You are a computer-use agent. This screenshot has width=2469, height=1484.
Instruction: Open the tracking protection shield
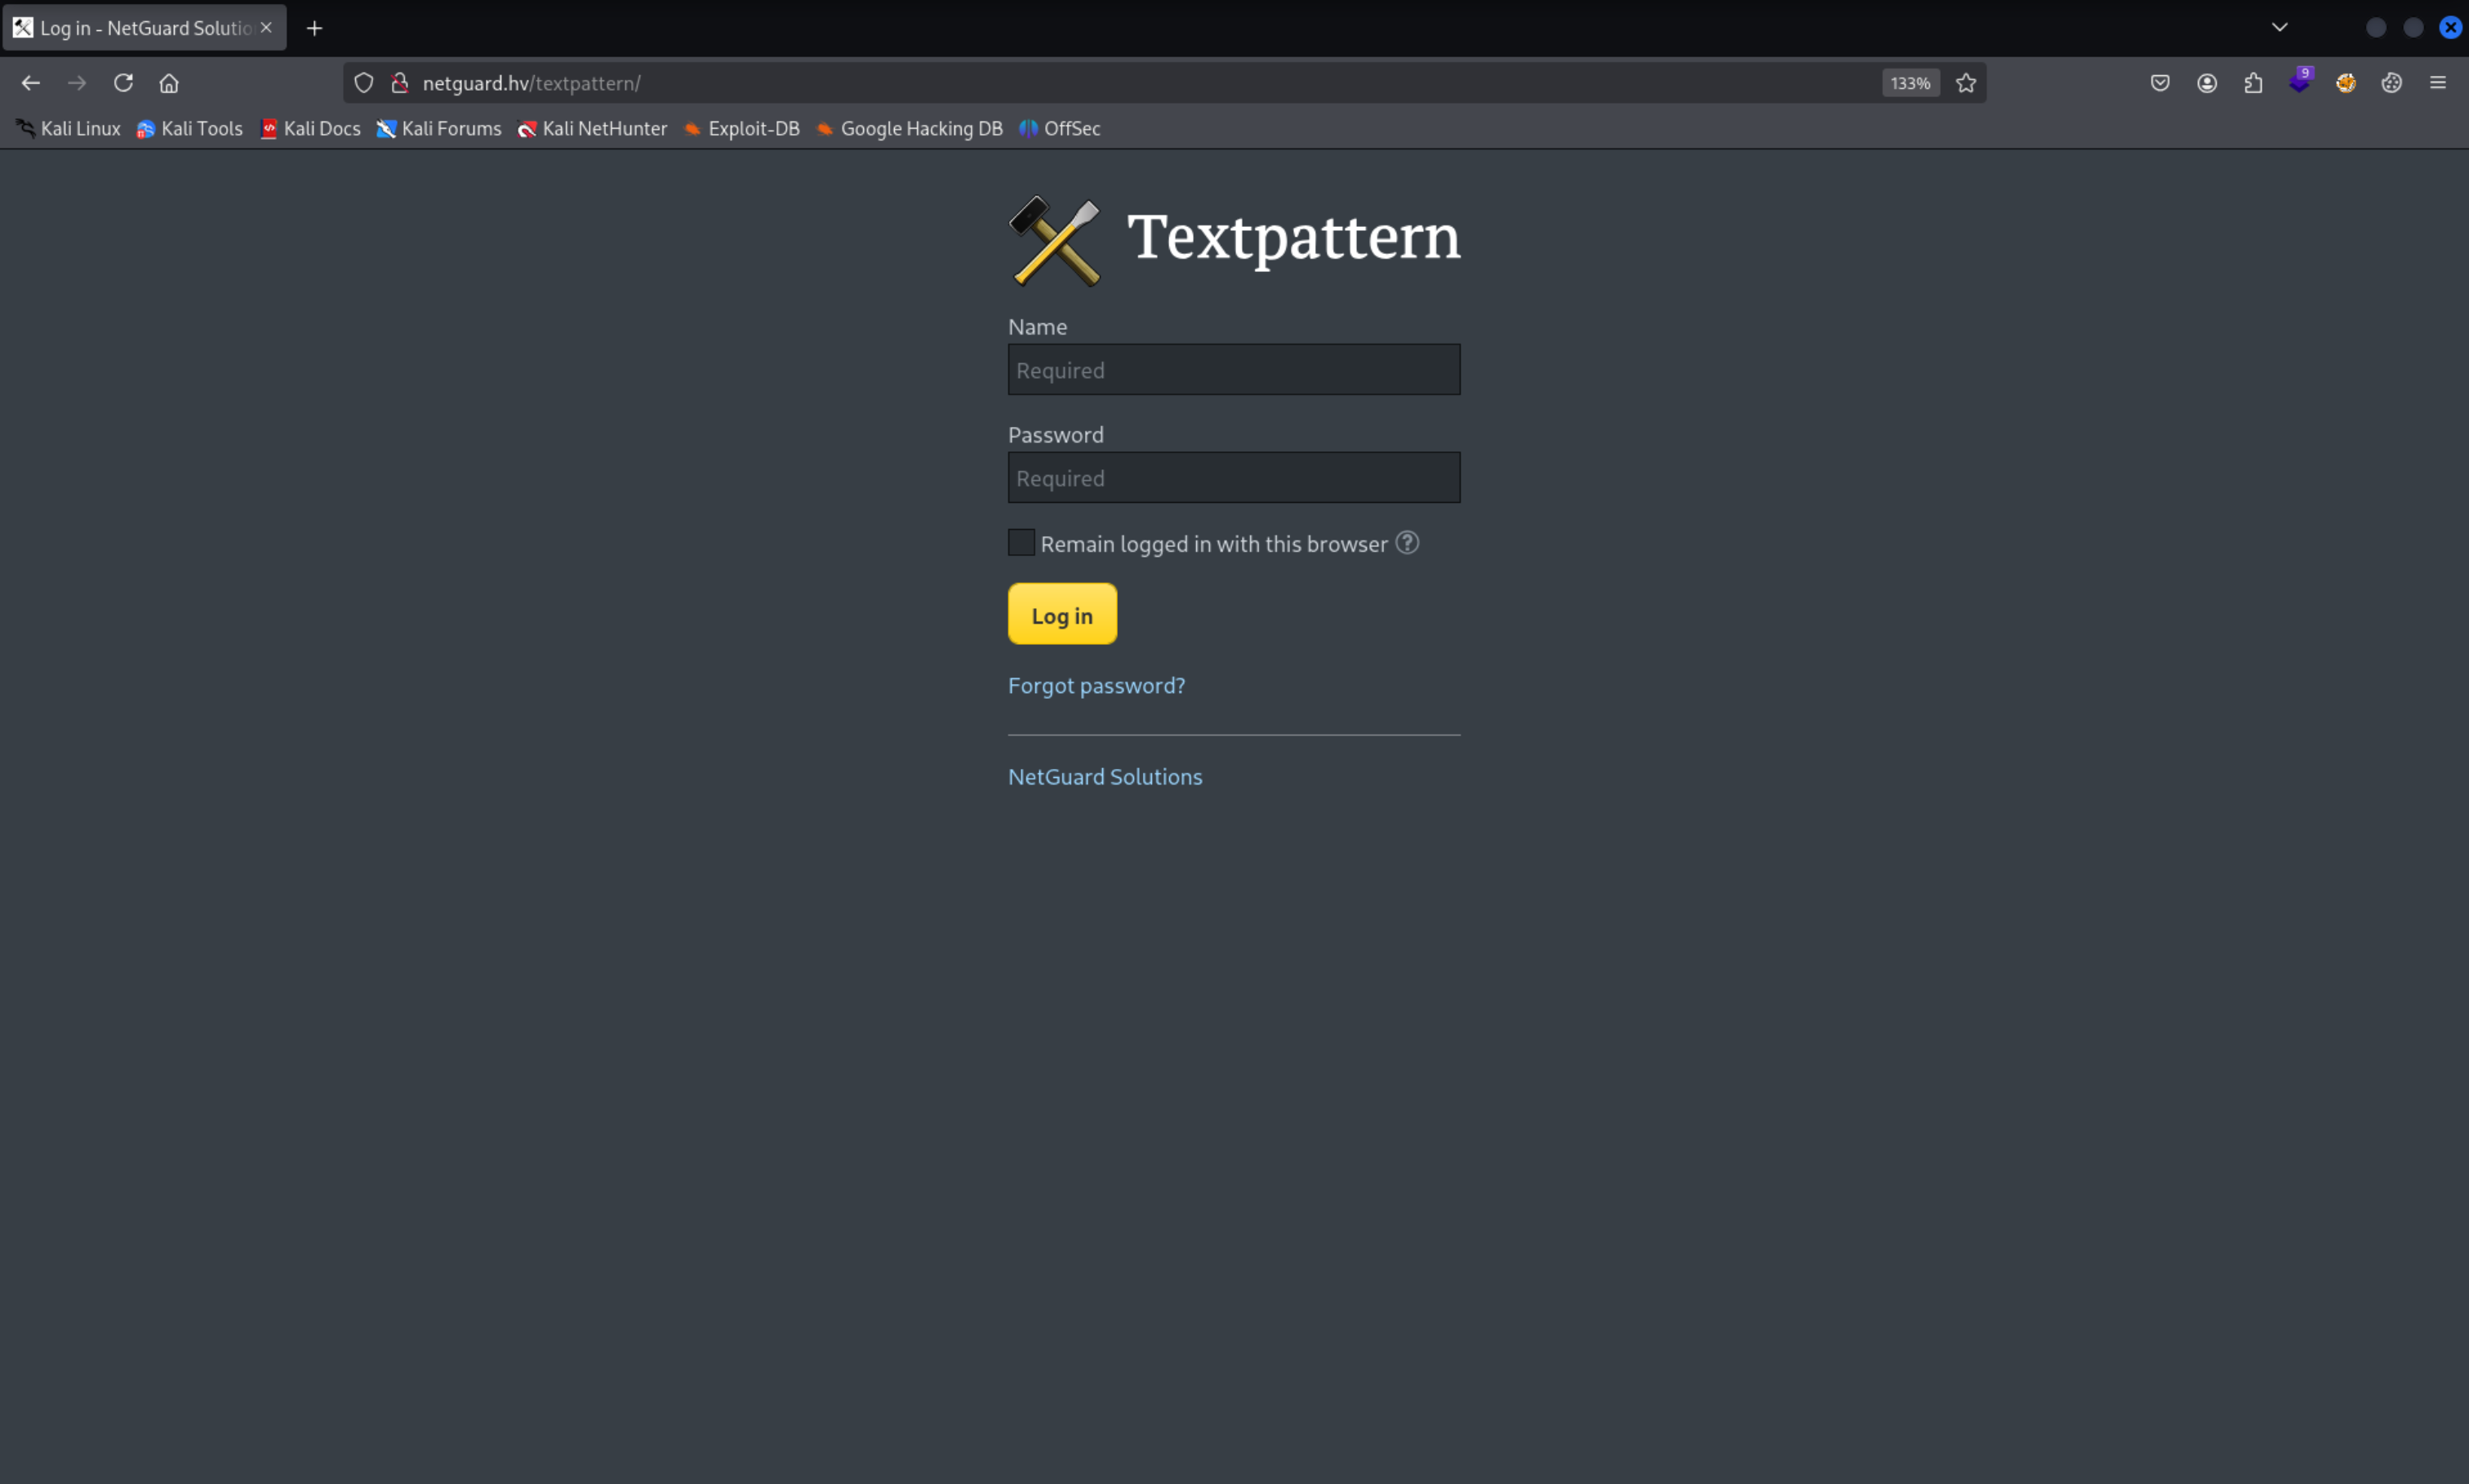[x=364, y=83]
